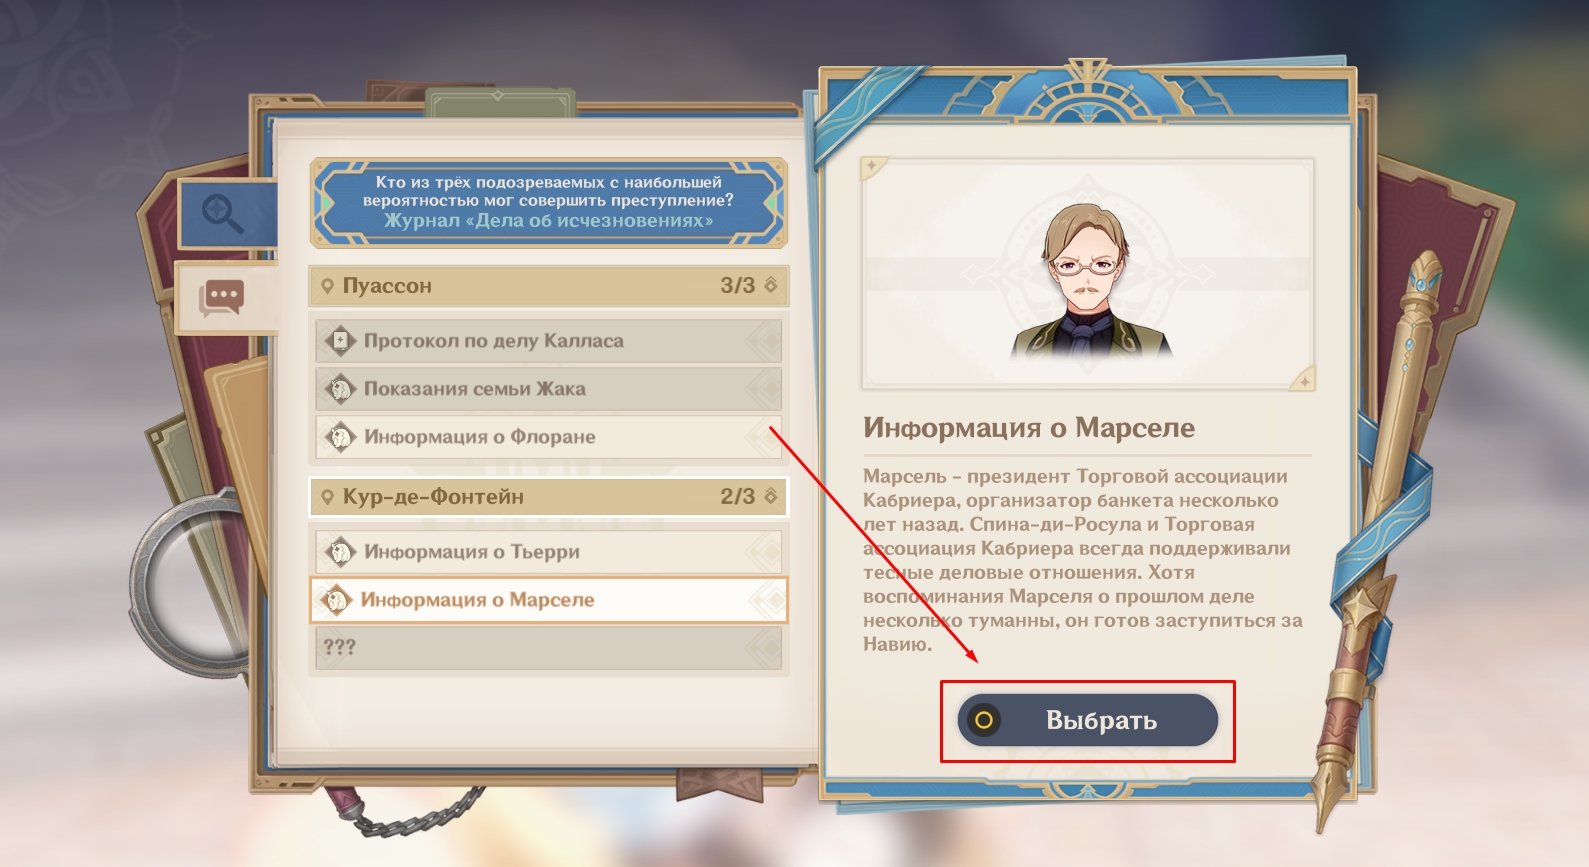Collapse the Пуассон section expander arrow
Screen dimensions: 1589x867
(x=770, y=285)
